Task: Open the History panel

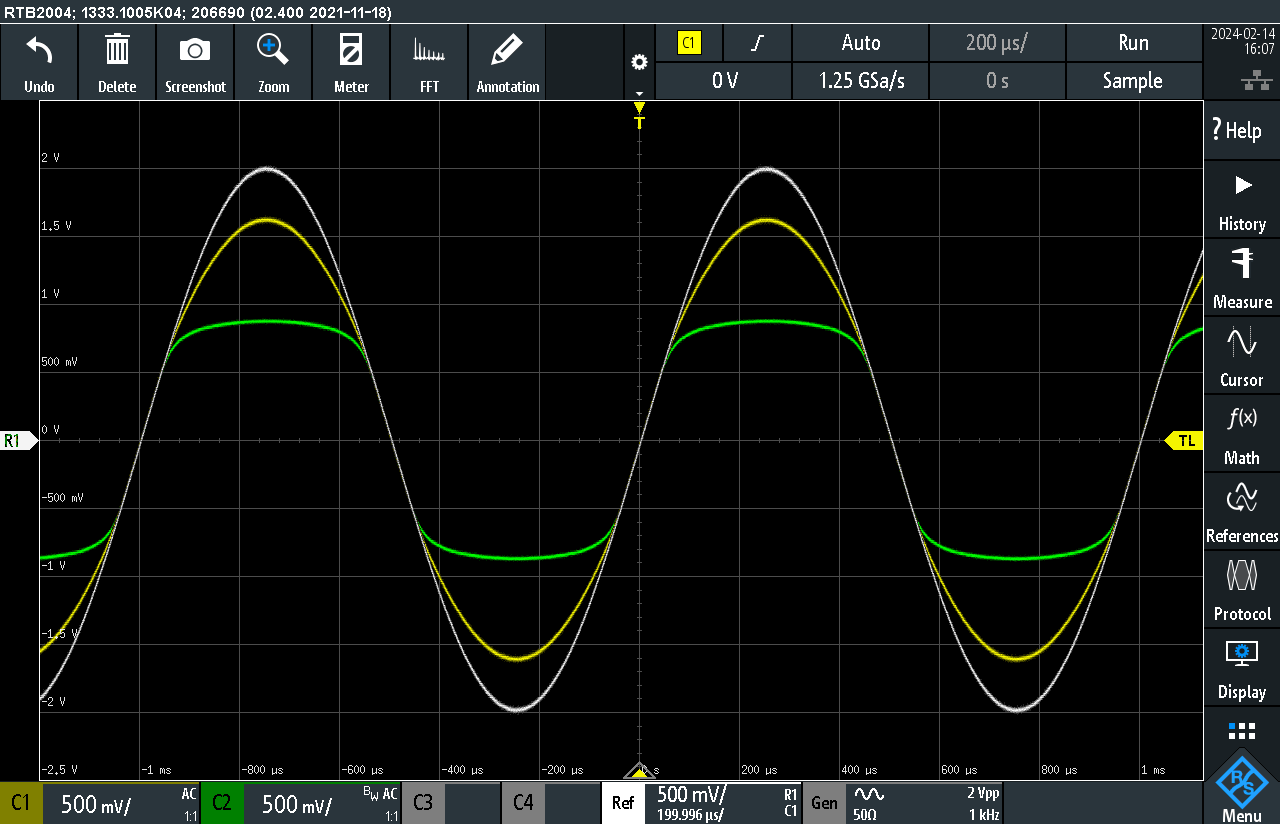Action: pos(1242,200)
